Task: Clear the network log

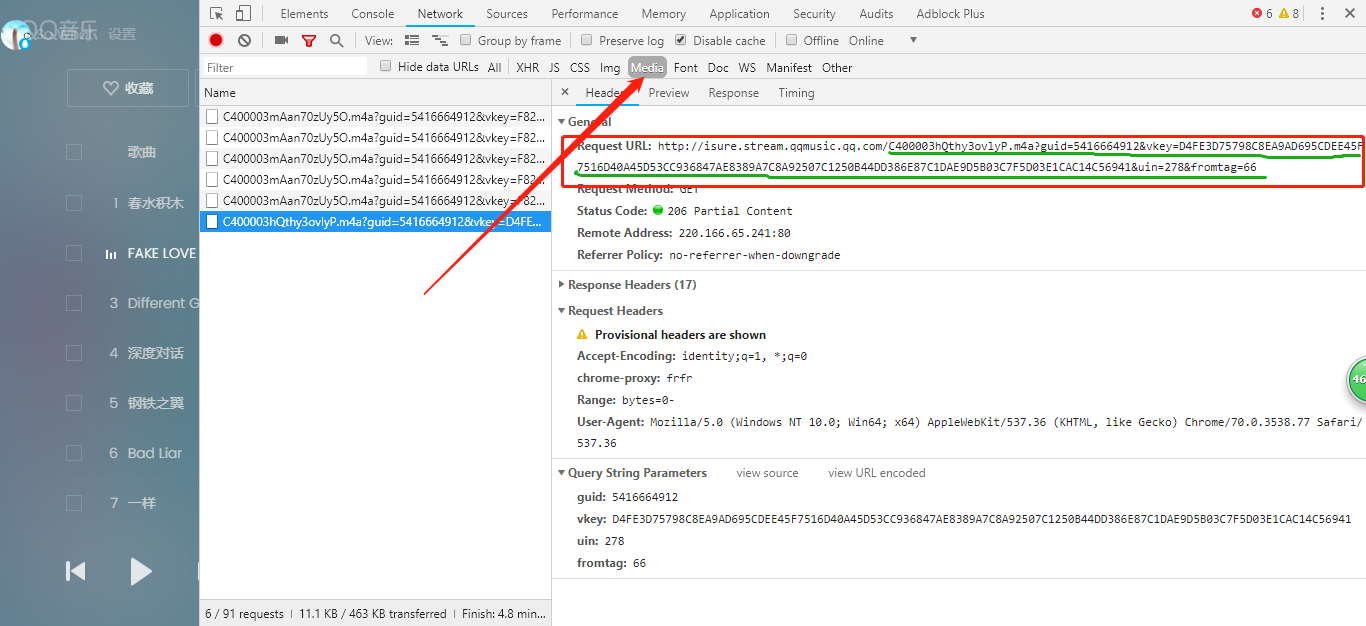Action: click(244, 40)
